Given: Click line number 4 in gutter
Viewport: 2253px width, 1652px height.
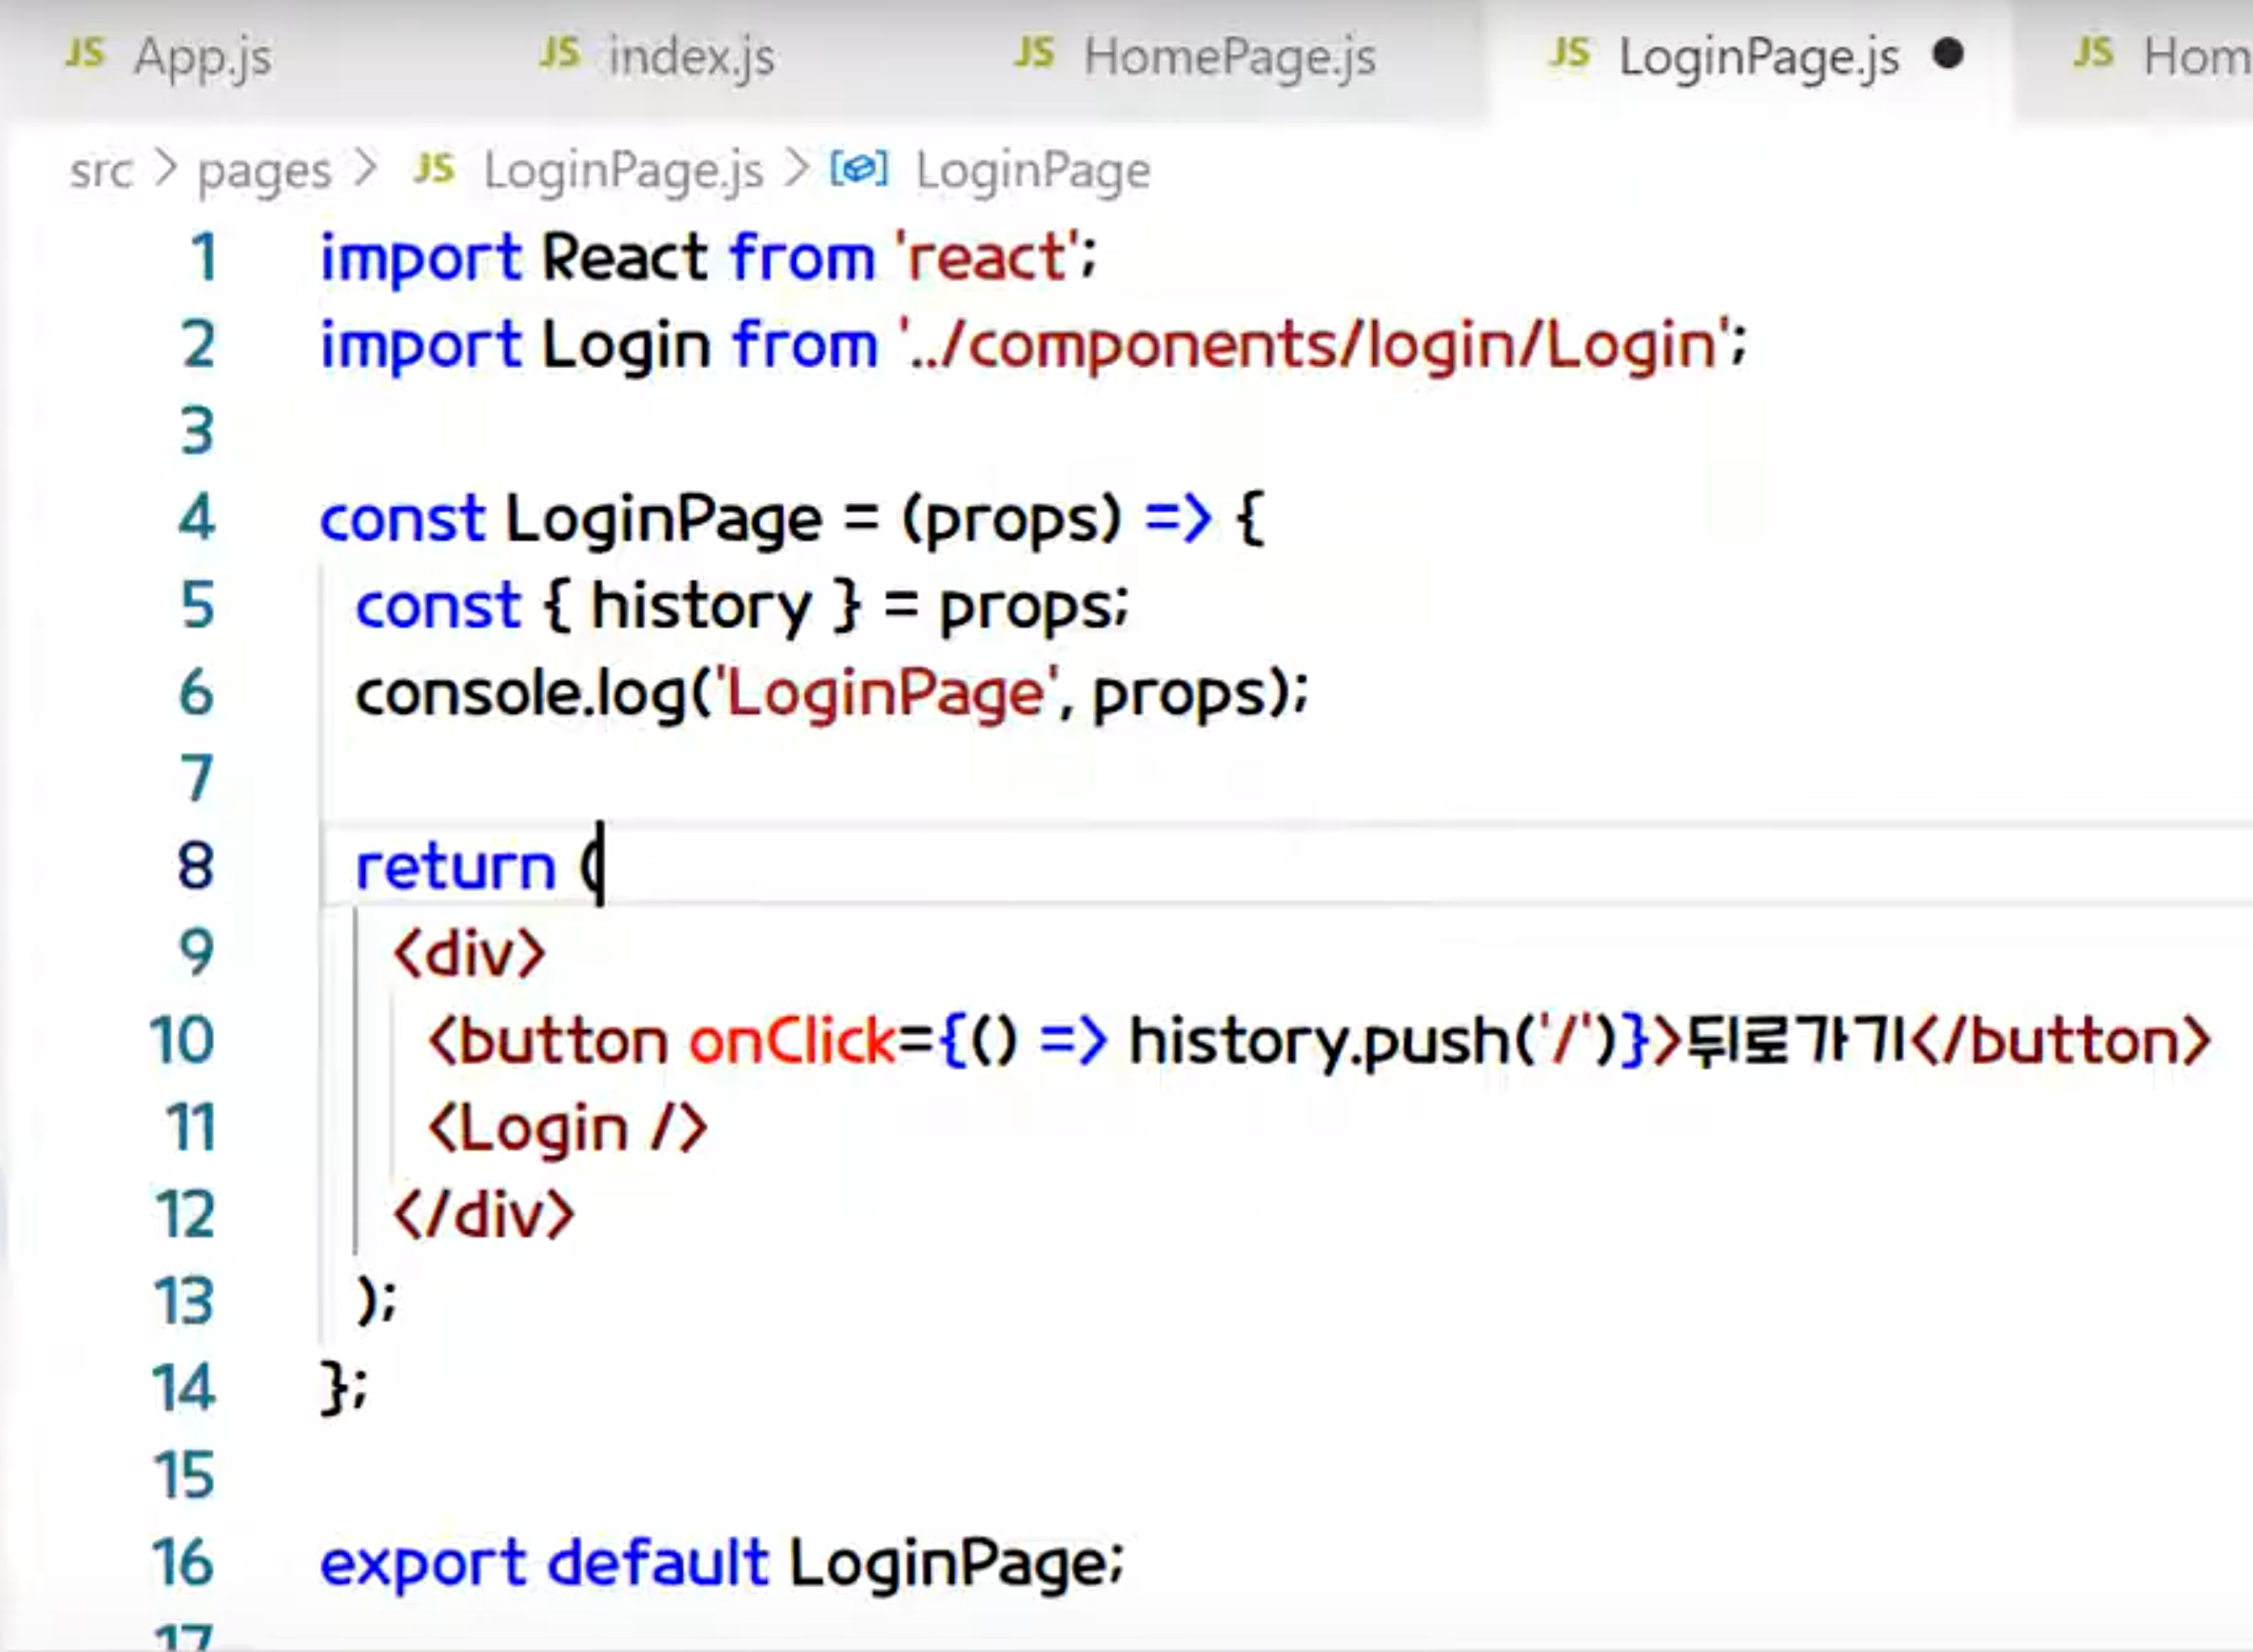Looking at the screenshot, I should pos(196,518).
